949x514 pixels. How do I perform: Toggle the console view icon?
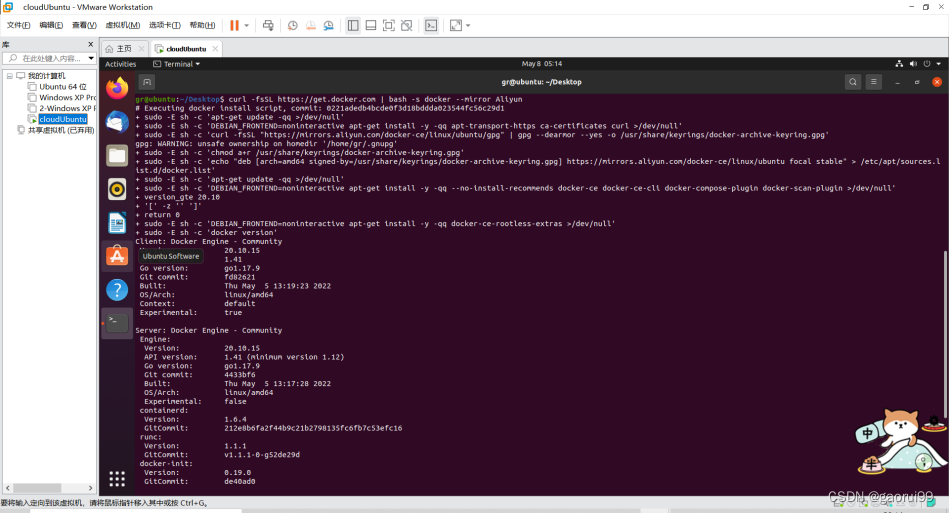(x=431, y=25)
